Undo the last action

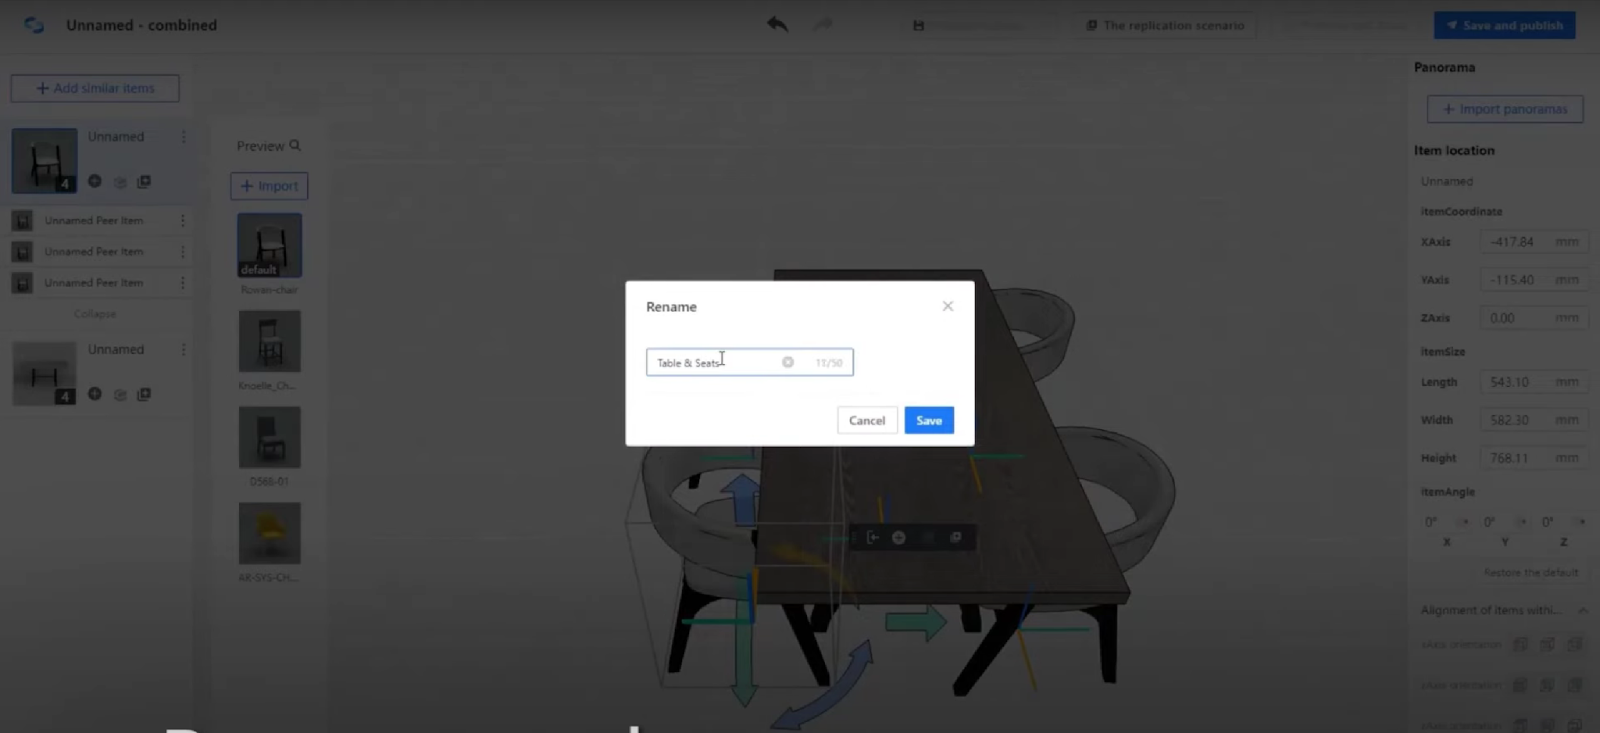pyautogui.click(x=777, y=24)
